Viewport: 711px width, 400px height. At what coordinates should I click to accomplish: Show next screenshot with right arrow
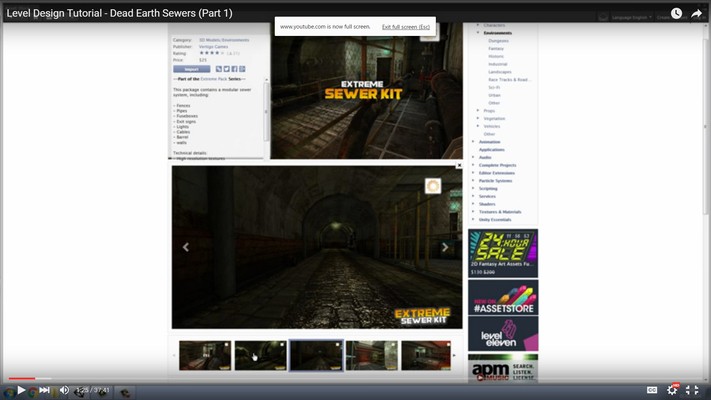click(x=445, y=247)
